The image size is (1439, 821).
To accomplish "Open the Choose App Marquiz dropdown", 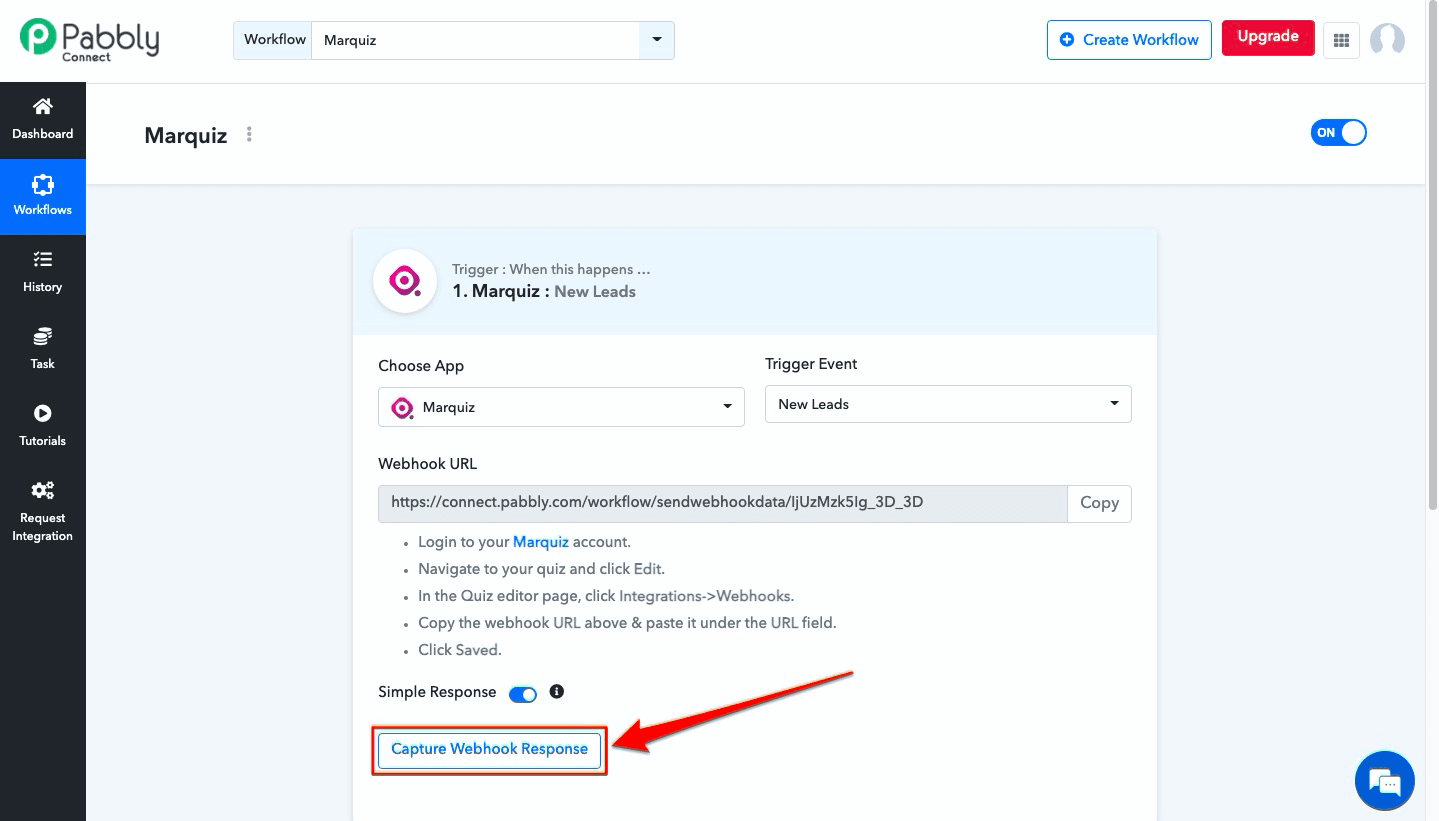I will pos(561,407).
